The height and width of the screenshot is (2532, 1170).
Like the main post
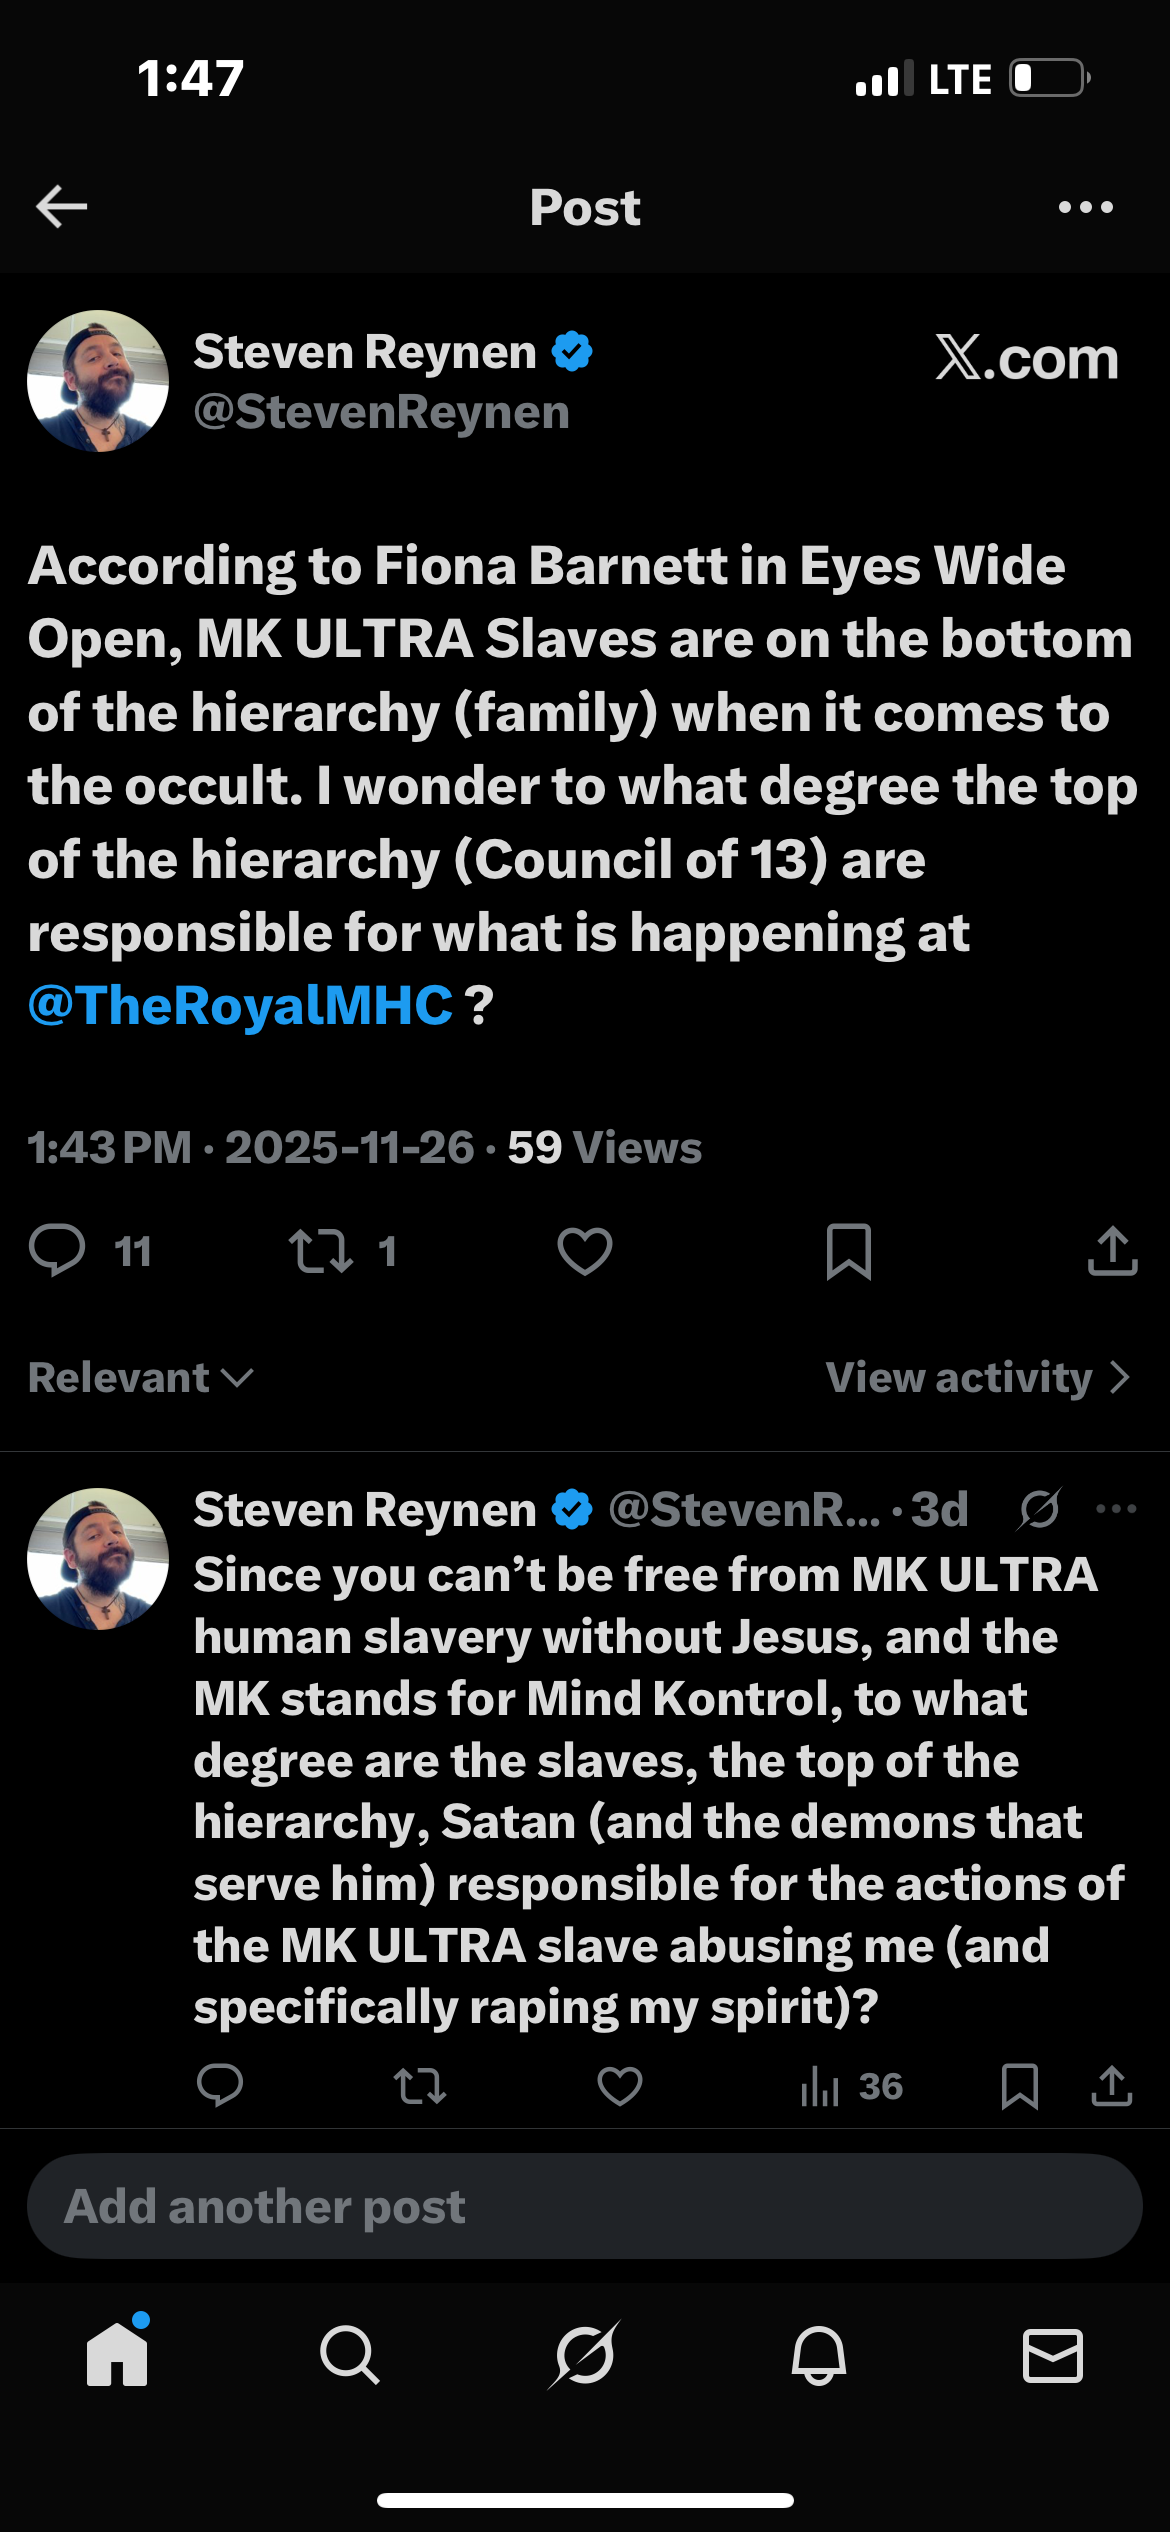585,1250
